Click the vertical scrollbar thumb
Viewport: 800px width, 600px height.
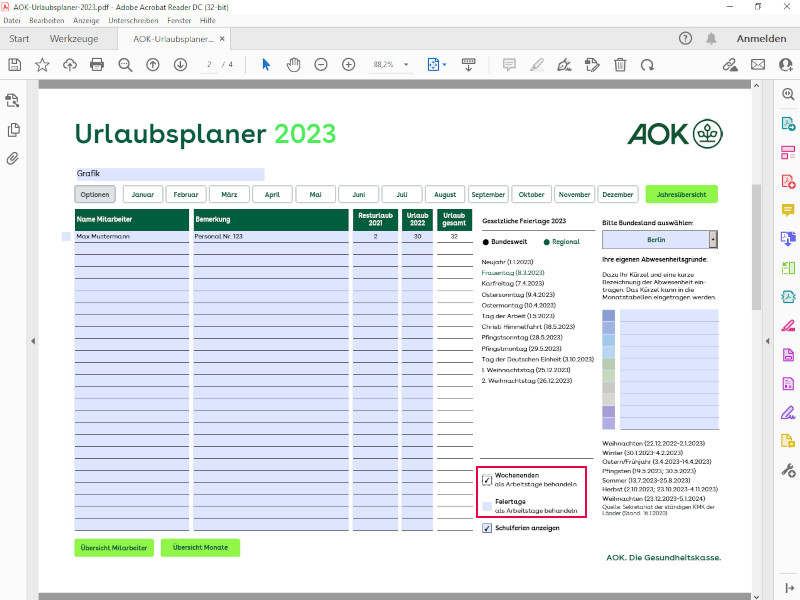tap(756, 247)
